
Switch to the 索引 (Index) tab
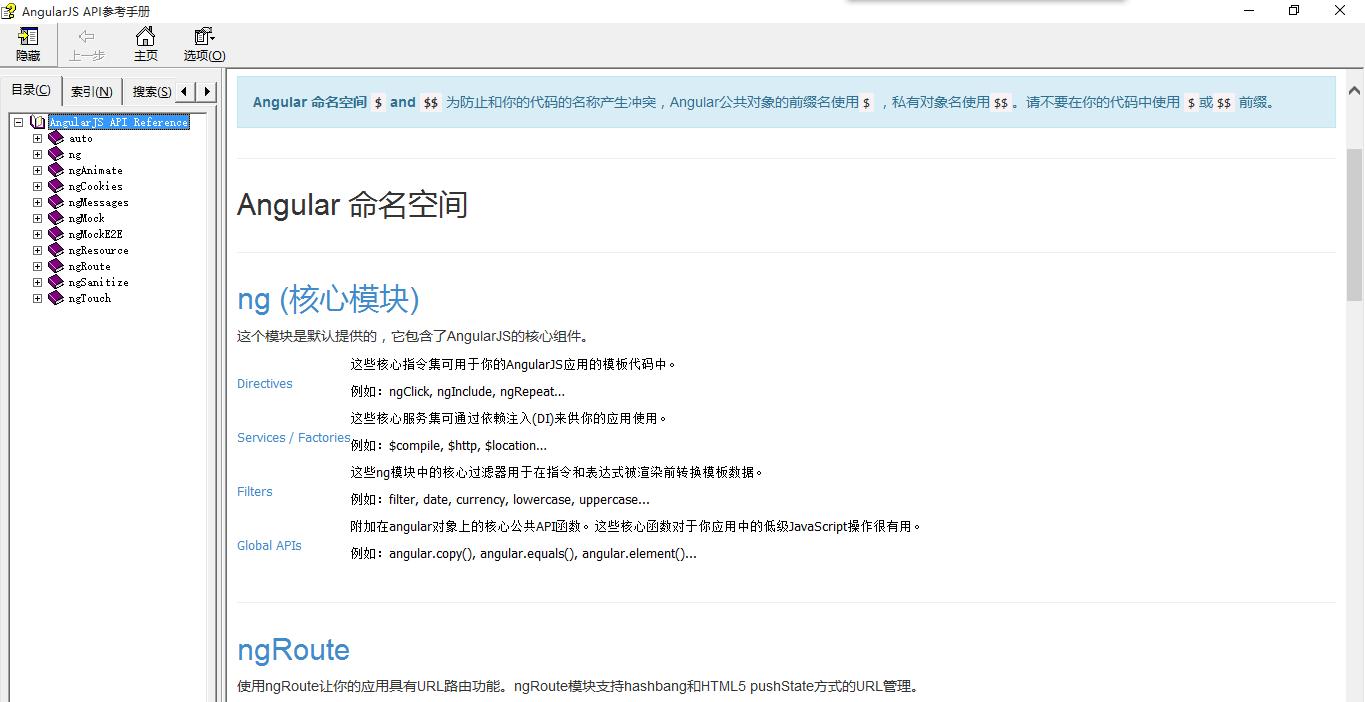91,90
